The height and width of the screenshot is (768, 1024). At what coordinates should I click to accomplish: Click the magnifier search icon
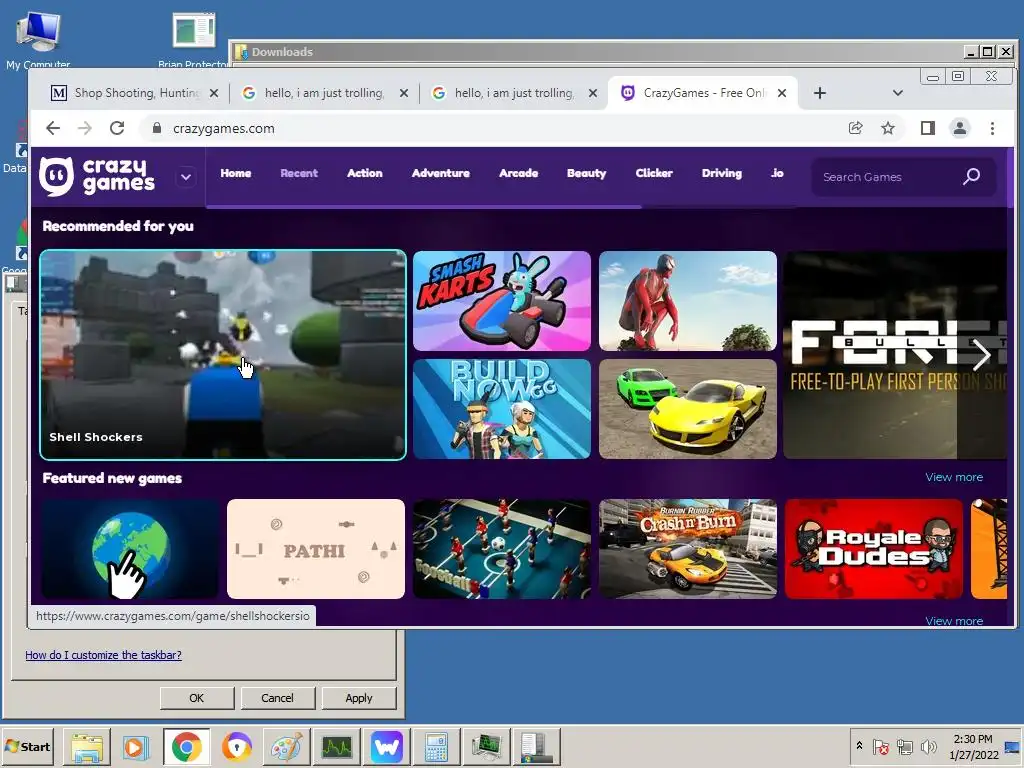pos(971,176)
